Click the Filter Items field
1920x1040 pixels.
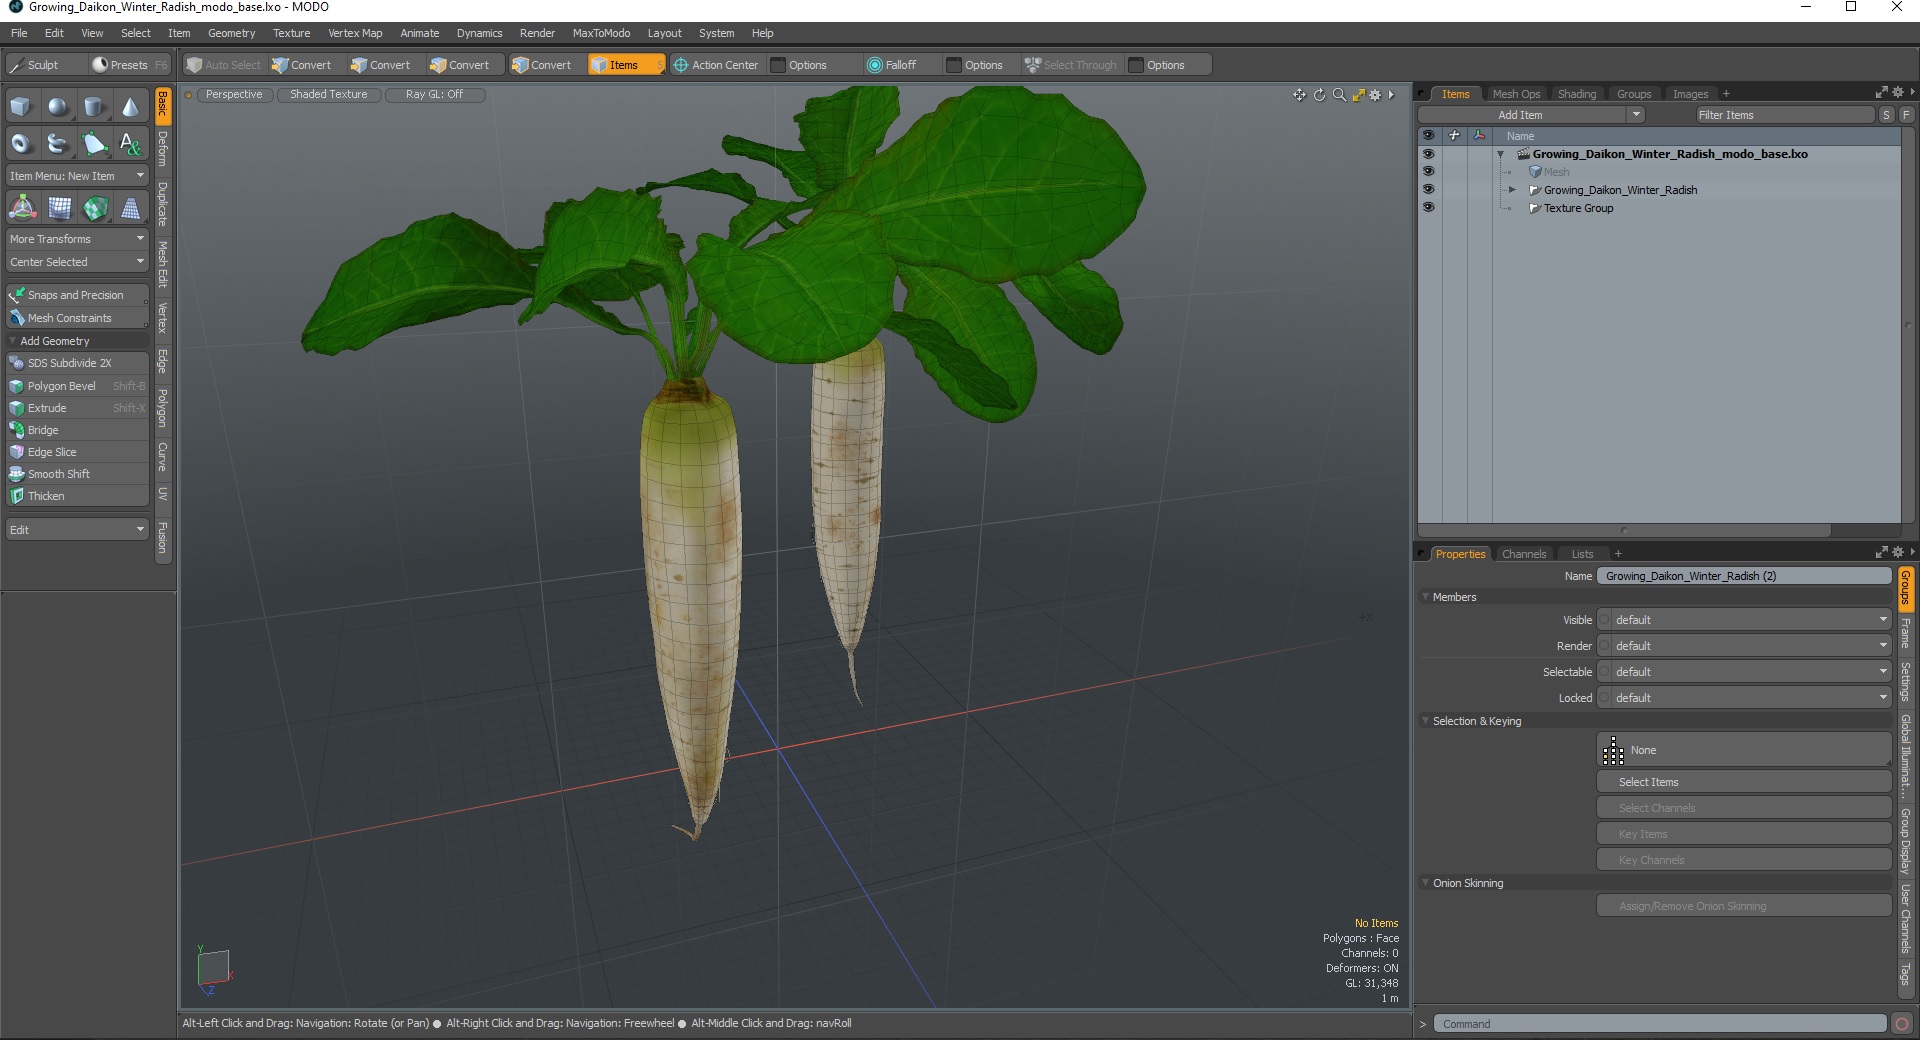1785,115
